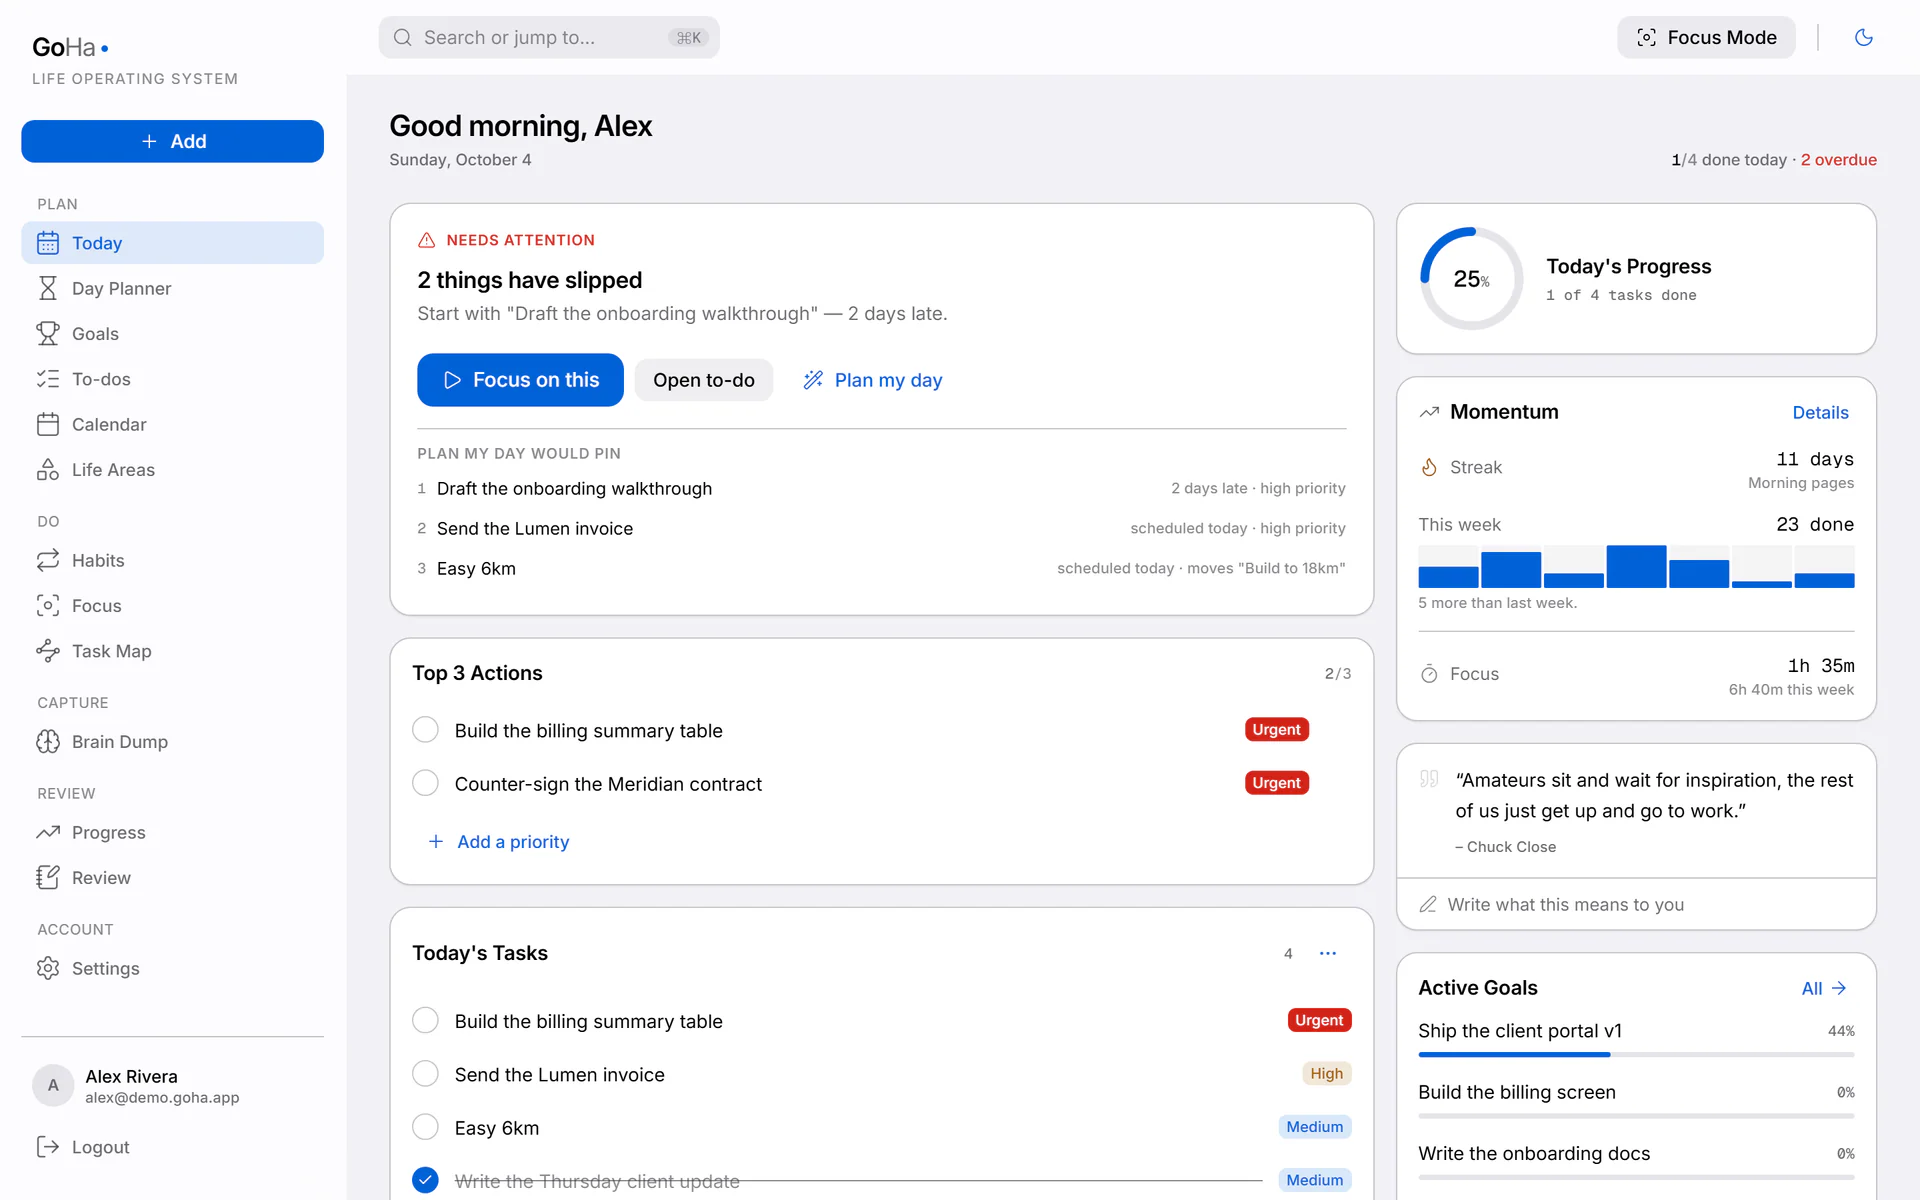Open Settings gear item

pos(172,968)
